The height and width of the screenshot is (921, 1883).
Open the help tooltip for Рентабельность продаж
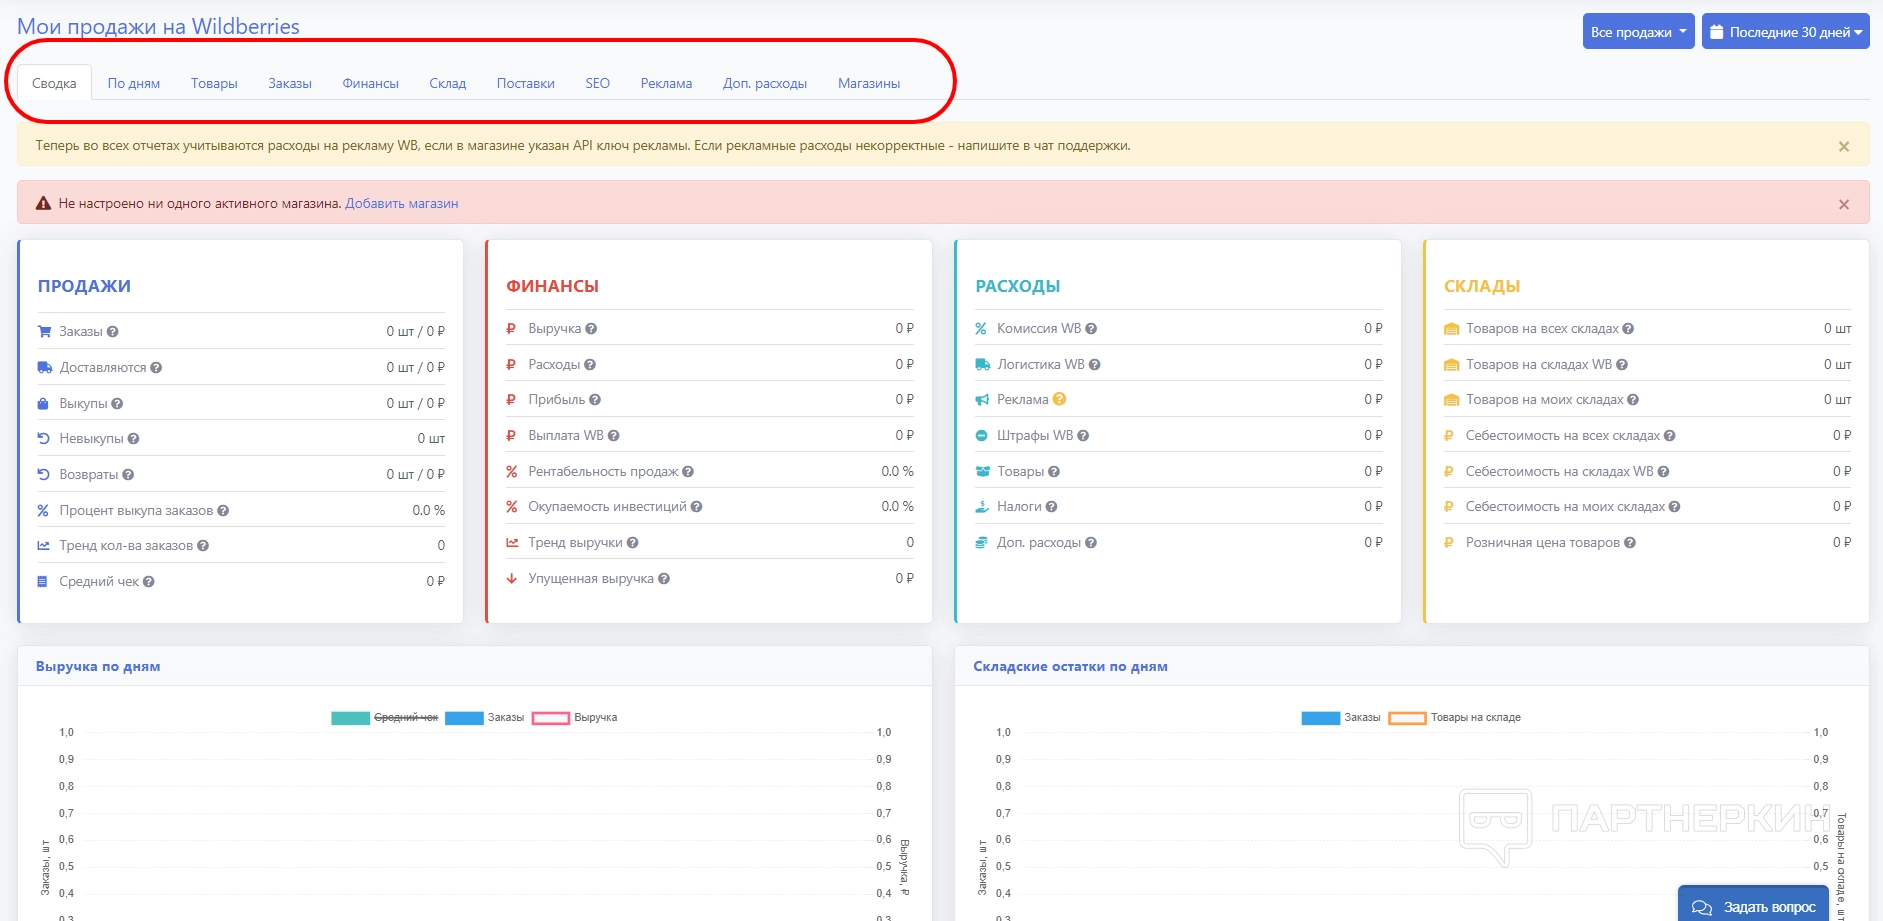(688, 472)
